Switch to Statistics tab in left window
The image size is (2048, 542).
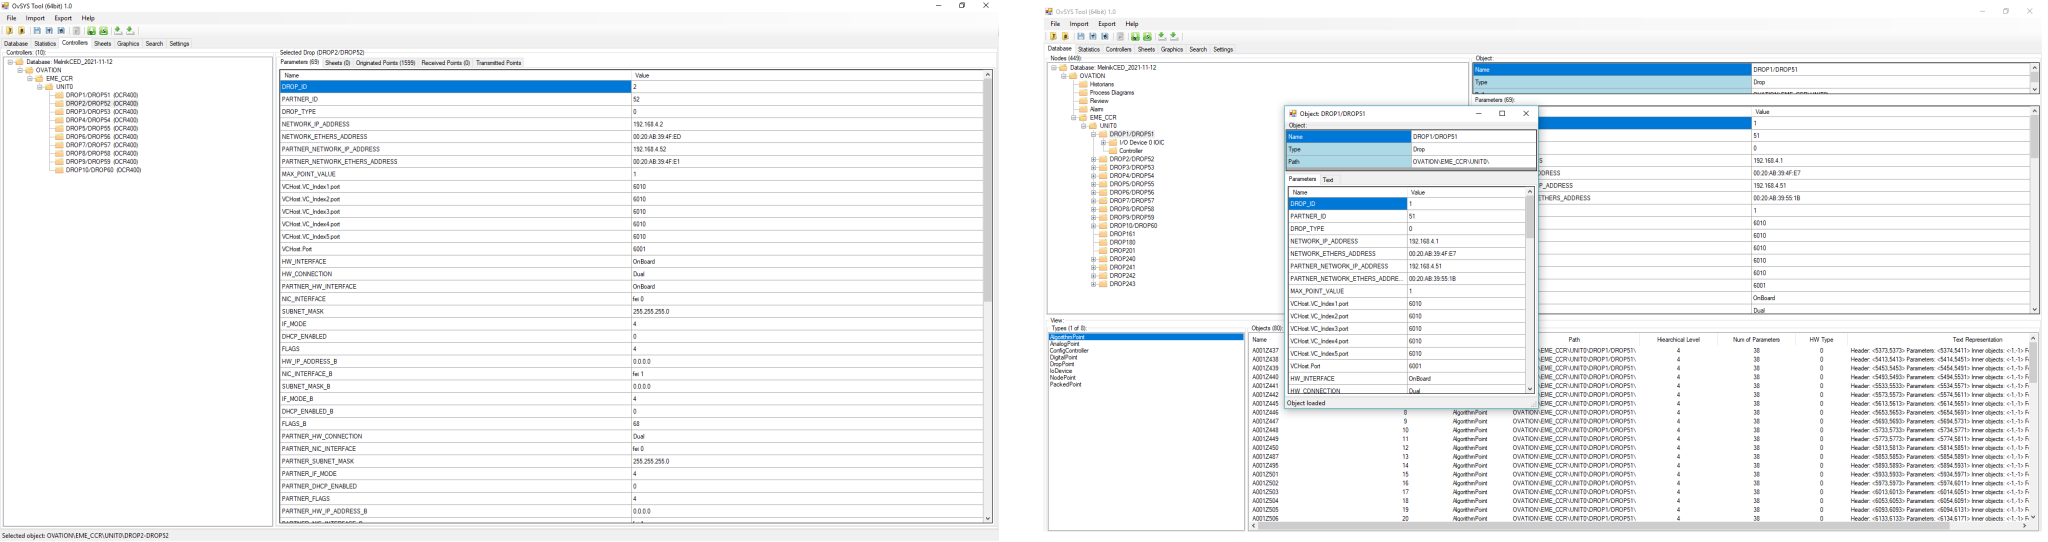tap(45, 44)
